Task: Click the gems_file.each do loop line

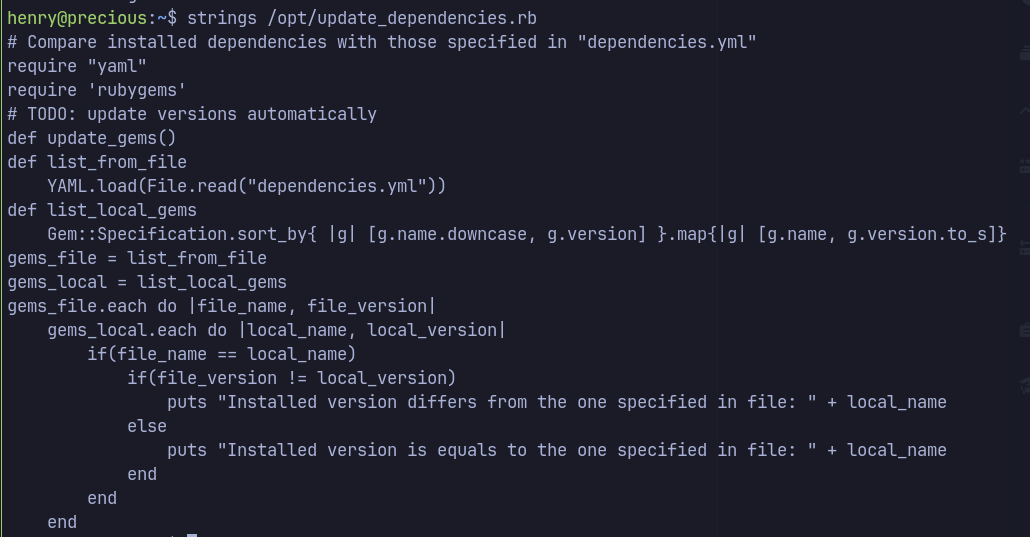Action: tap(221, 306)
